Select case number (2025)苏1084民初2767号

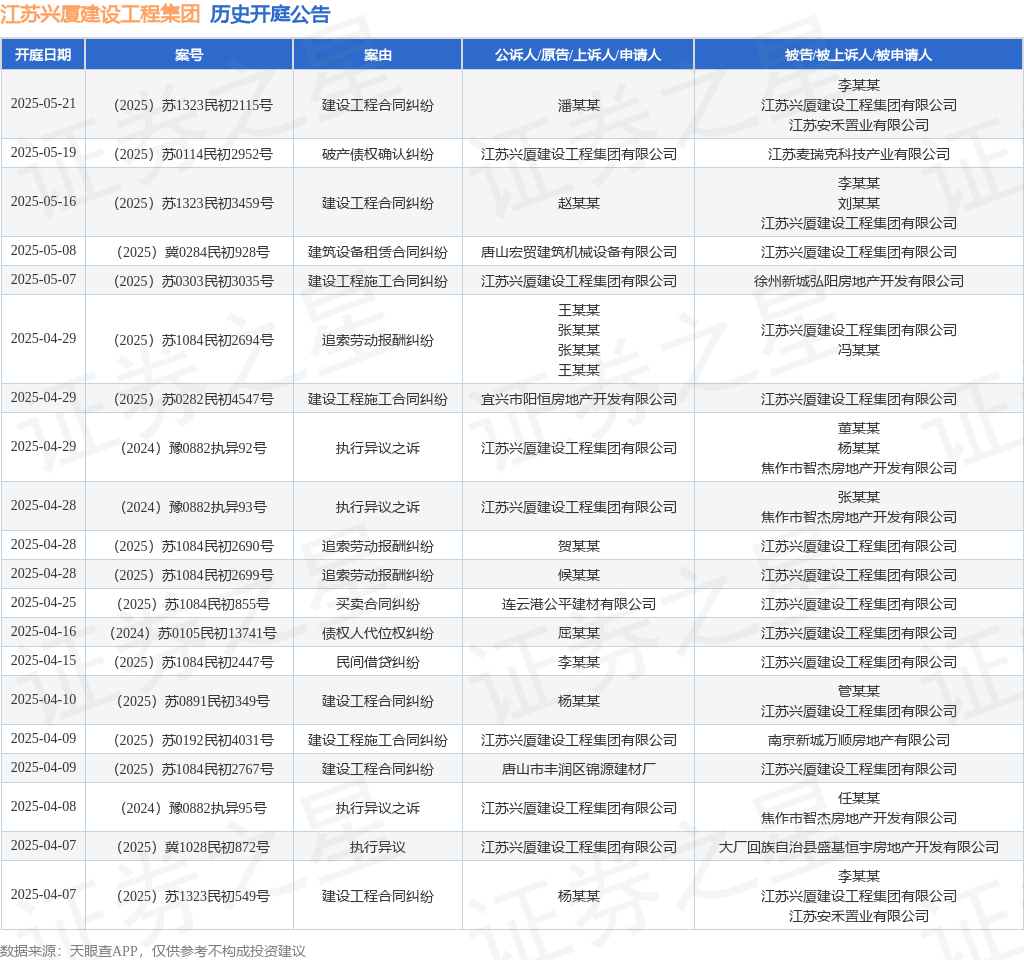point(193,769)
